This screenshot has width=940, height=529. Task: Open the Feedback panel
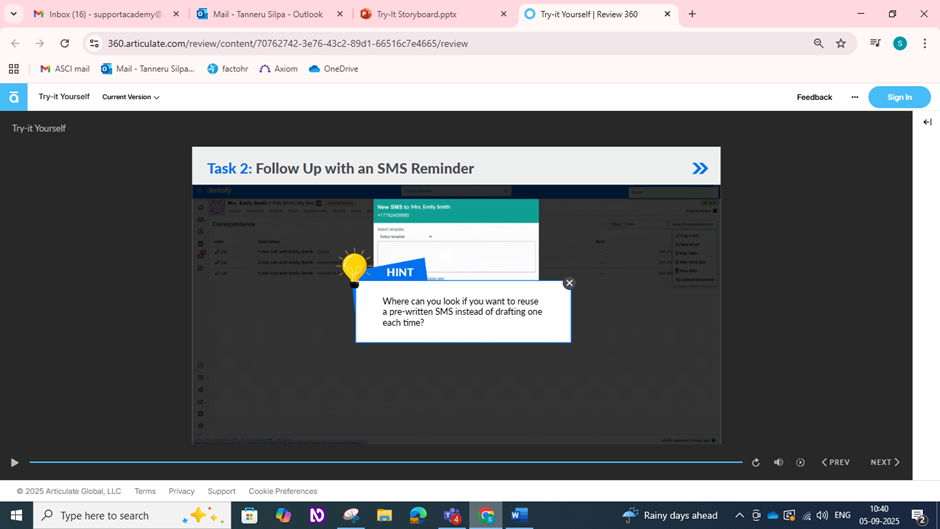pos(814,97)
